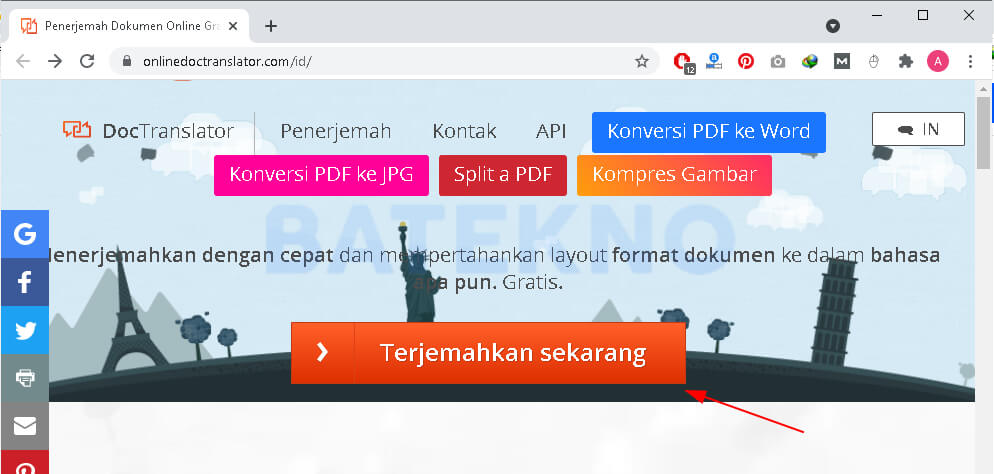Click the print sidebar icon
The height and width of the screenshot is (474, 994).
(25, 378)
